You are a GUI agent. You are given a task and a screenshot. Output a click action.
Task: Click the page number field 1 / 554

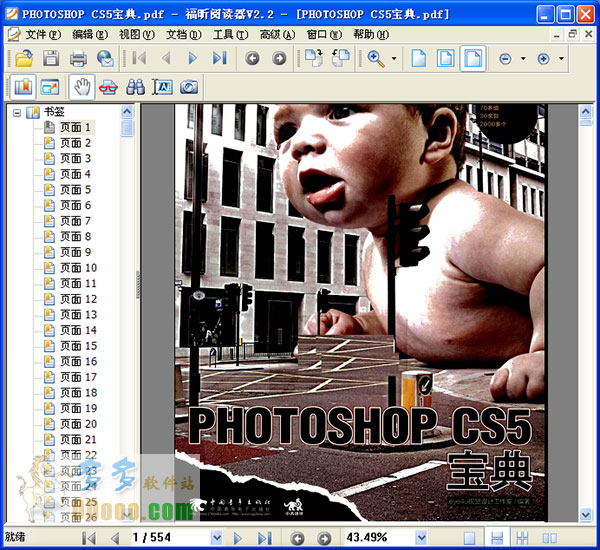click(x=170, y=537)
